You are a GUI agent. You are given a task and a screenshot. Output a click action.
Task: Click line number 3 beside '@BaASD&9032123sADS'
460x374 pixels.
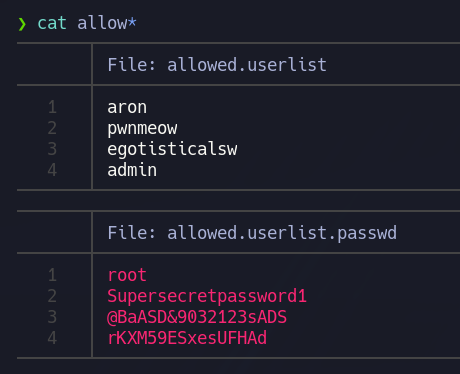click(x=52, y=317)
